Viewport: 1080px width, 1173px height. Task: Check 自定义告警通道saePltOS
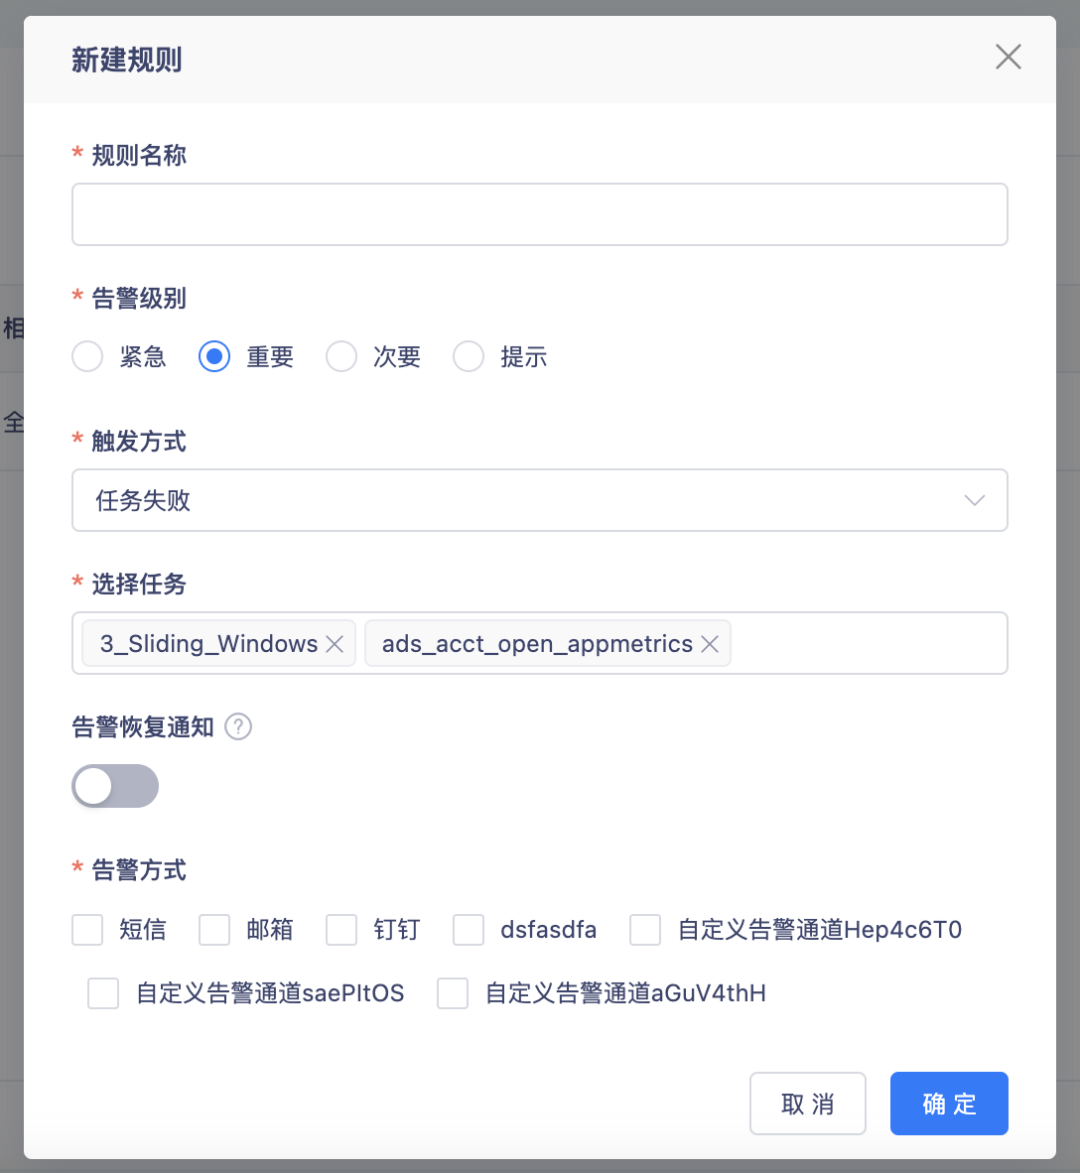pos(103,993)
